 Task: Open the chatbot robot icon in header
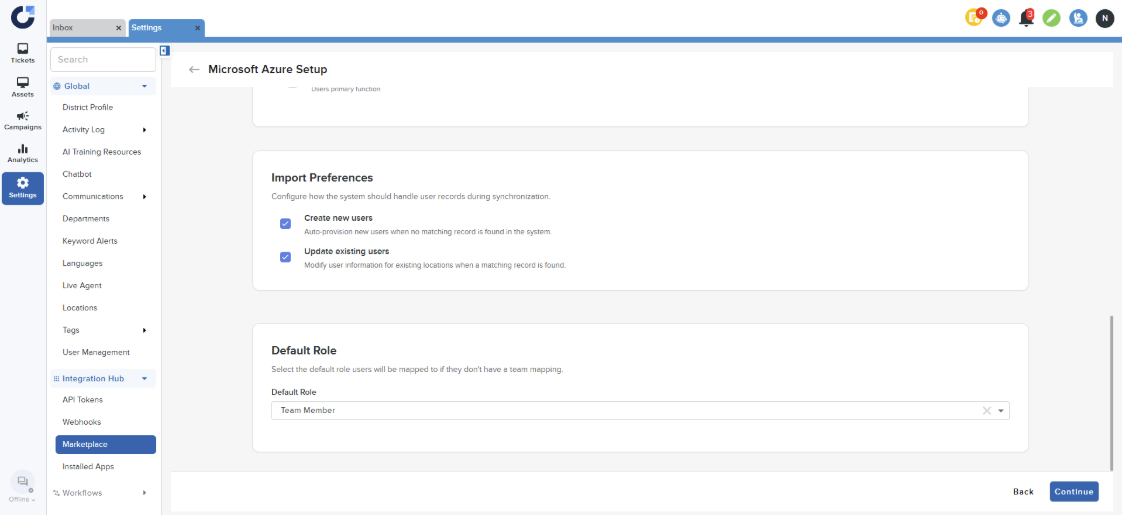coord(1000,18)
